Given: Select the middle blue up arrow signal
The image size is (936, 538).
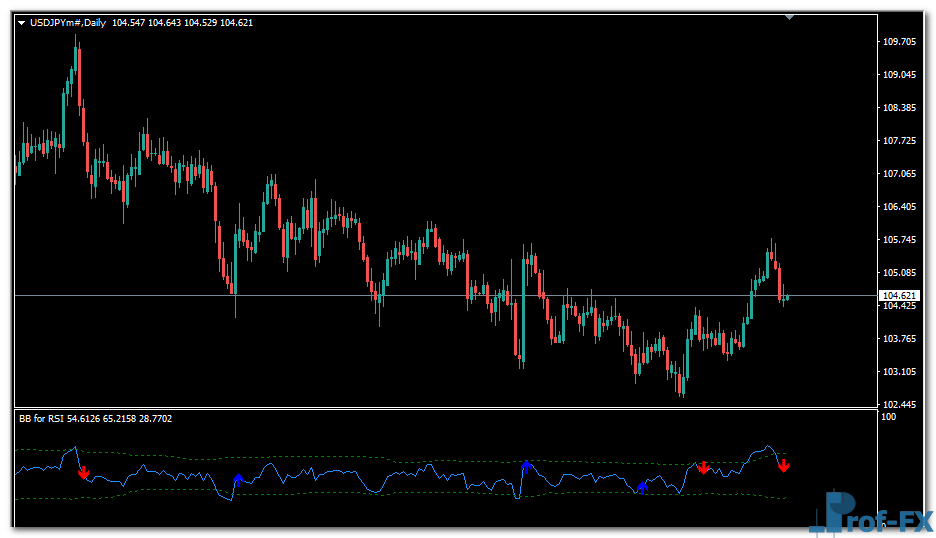Looking at the screenshot, I should click(525, 466).
